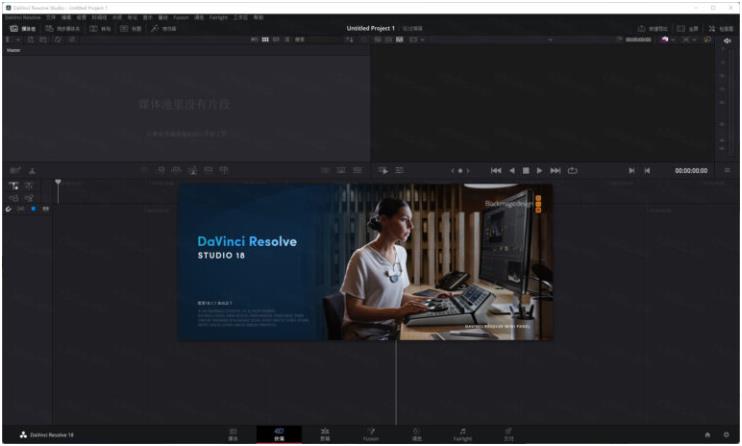Open the media pool sort menu
This screenshot has width=742, height=446.
tap(349, 40)
